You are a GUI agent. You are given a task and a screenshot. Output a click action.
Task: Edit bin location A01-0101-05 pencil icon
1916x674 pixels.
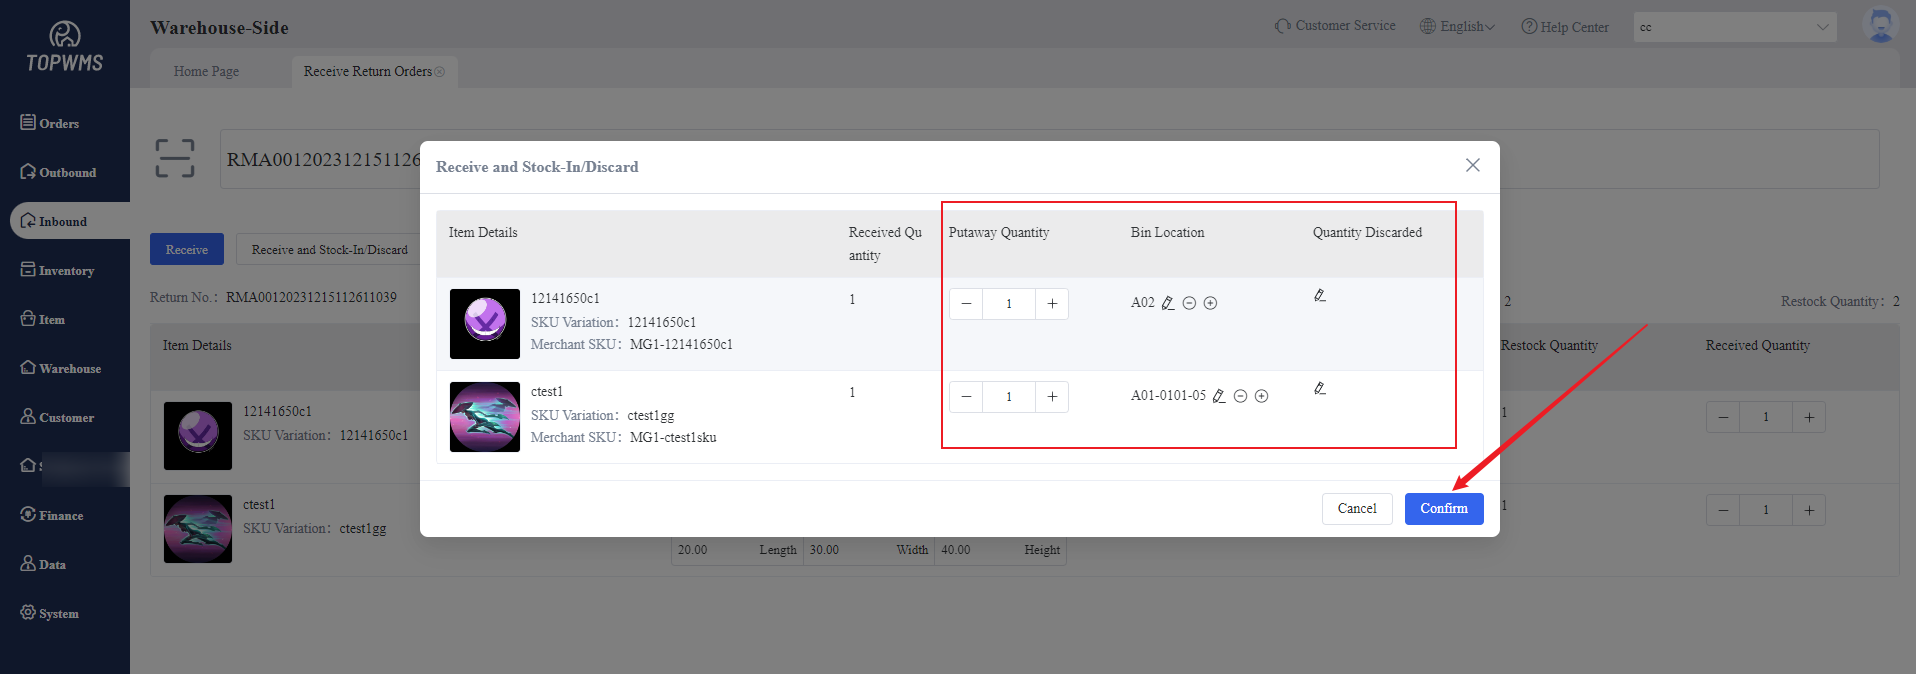point(1219,396)
